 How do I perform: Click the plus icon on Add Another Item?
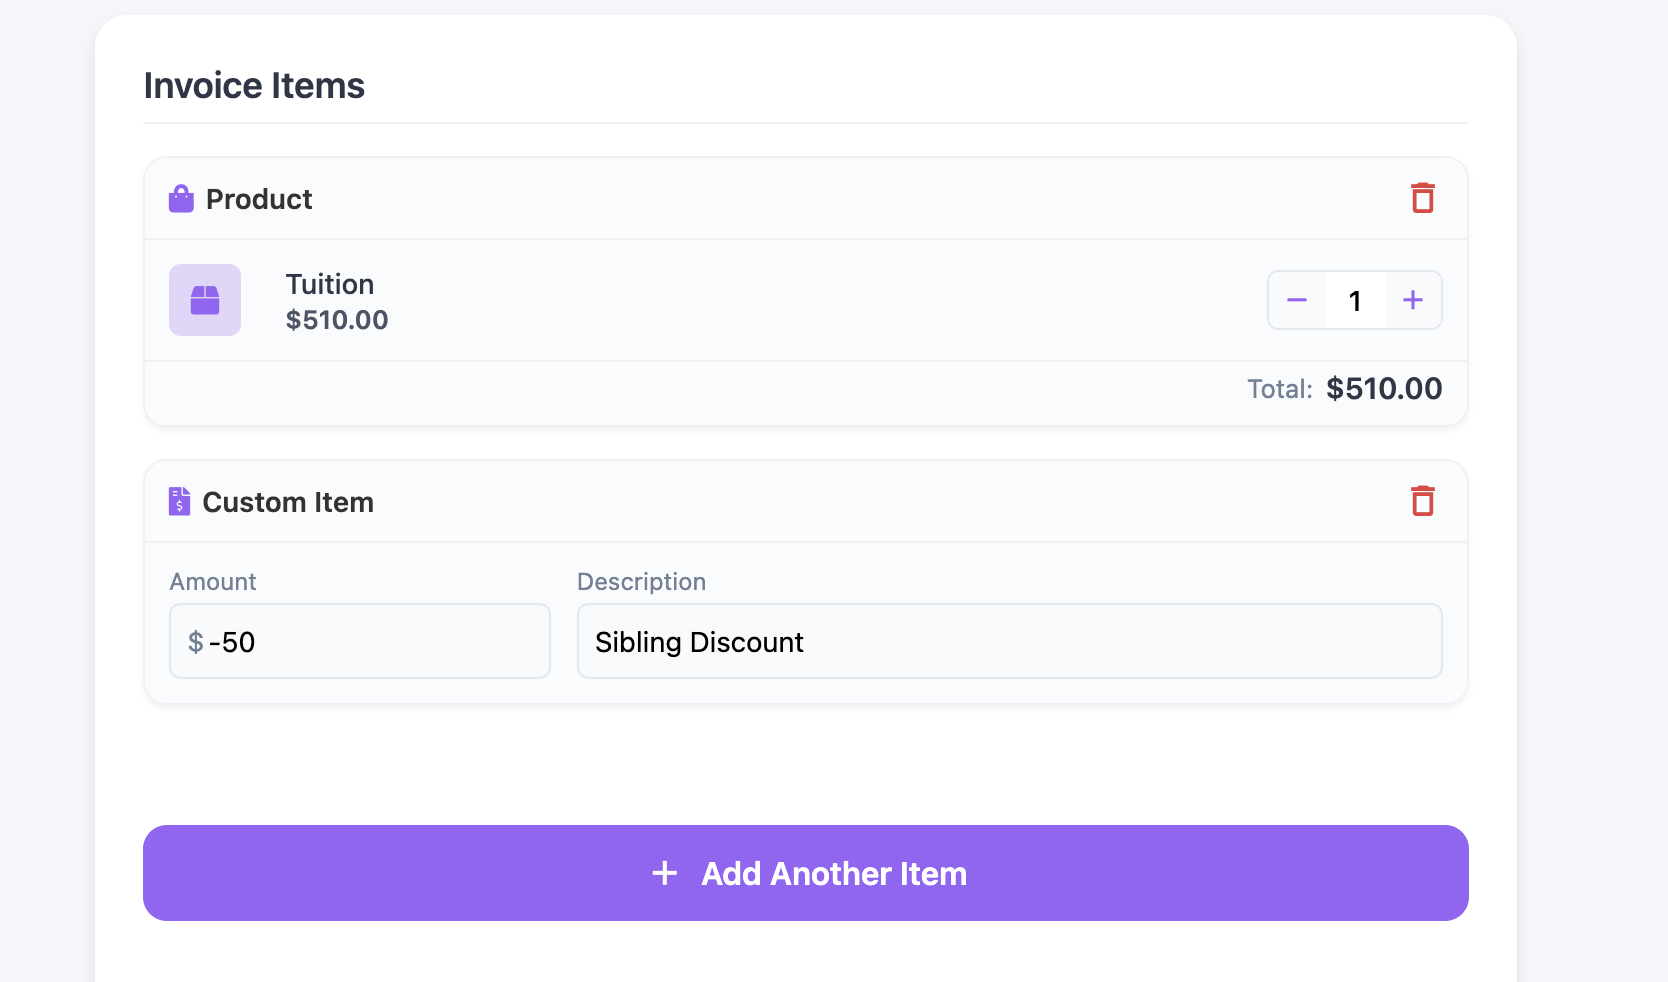pyautogui.click(x=665, y=873)
